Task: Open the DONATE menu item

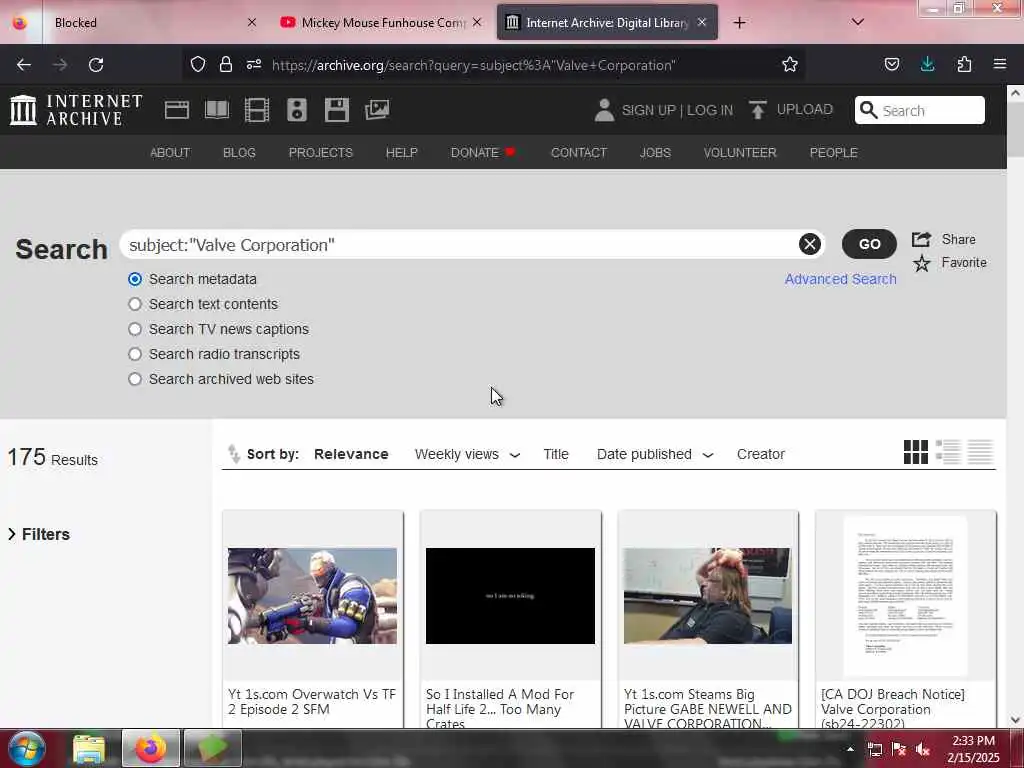Action: coord(483,152)
